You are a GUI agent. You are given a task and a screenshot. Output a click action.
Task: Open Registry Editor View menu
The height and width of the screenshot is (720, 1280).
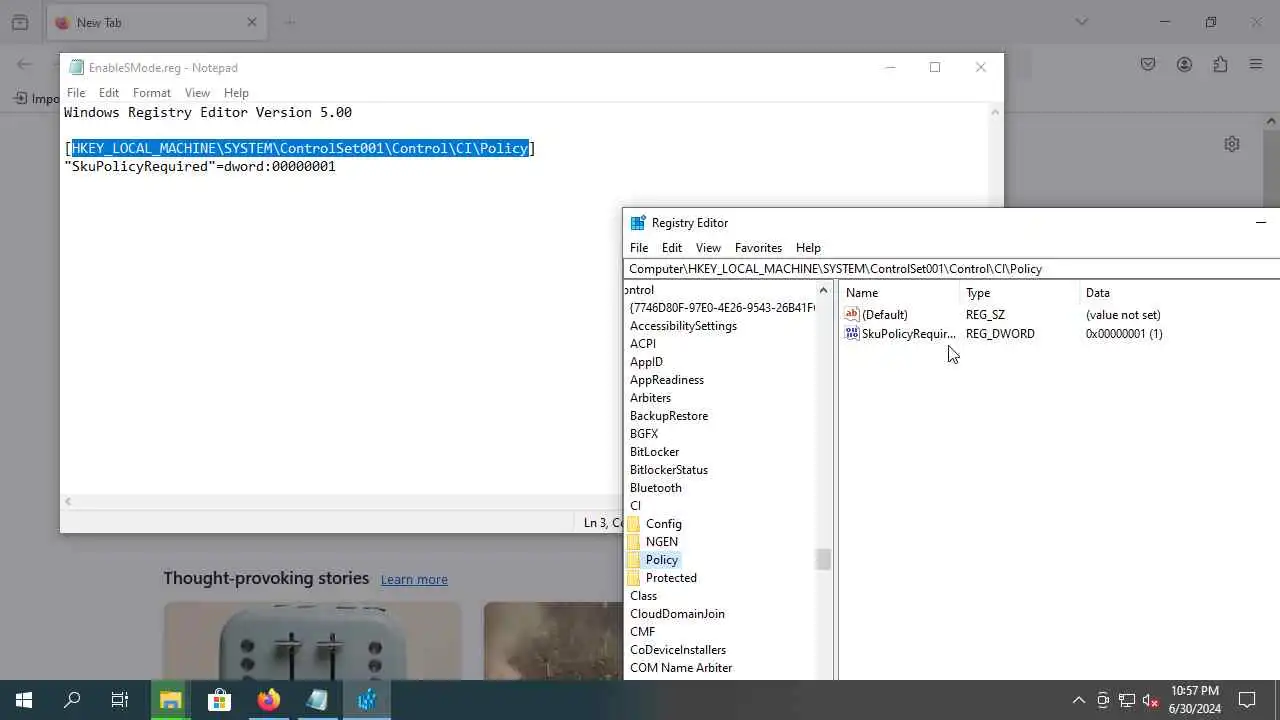click(708, 248)
